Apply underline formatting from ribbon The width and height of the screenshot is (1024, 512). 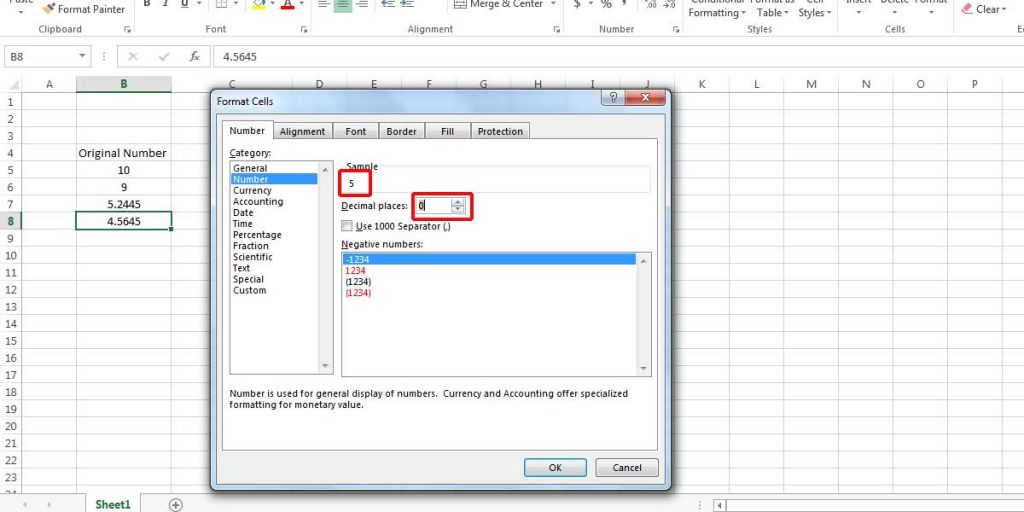tap(184, 4)
